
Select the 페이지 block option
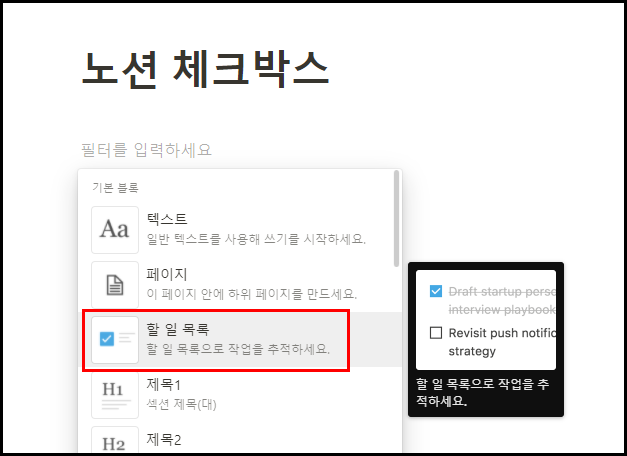[240, 285]
